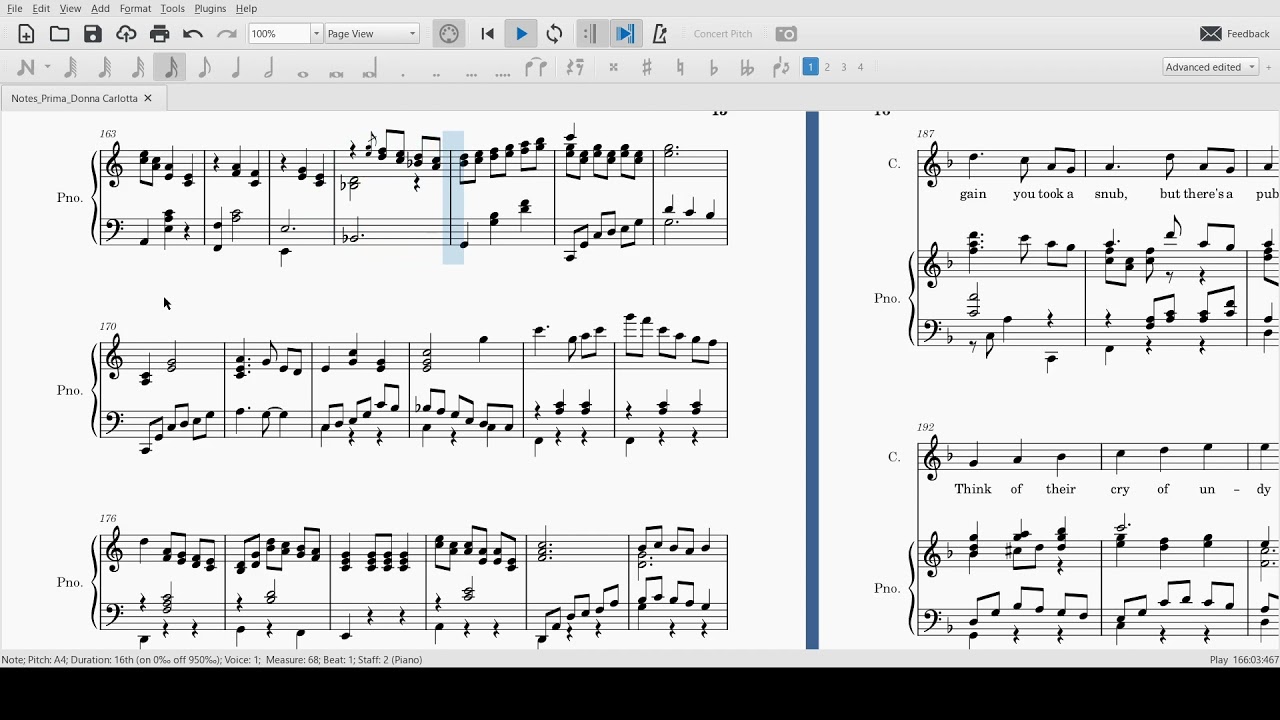Add a new workspace with plus button
Image resolution: width=1280 pixels, height=720 pixels.
coord(1269,67)
